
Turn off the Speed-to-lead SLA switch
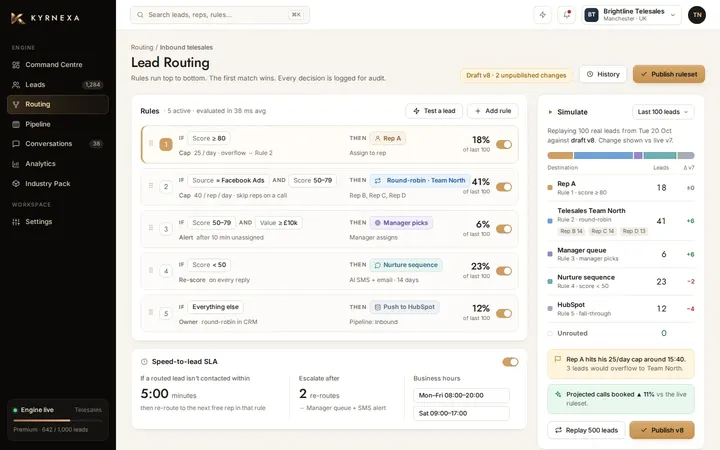[510, 362]
